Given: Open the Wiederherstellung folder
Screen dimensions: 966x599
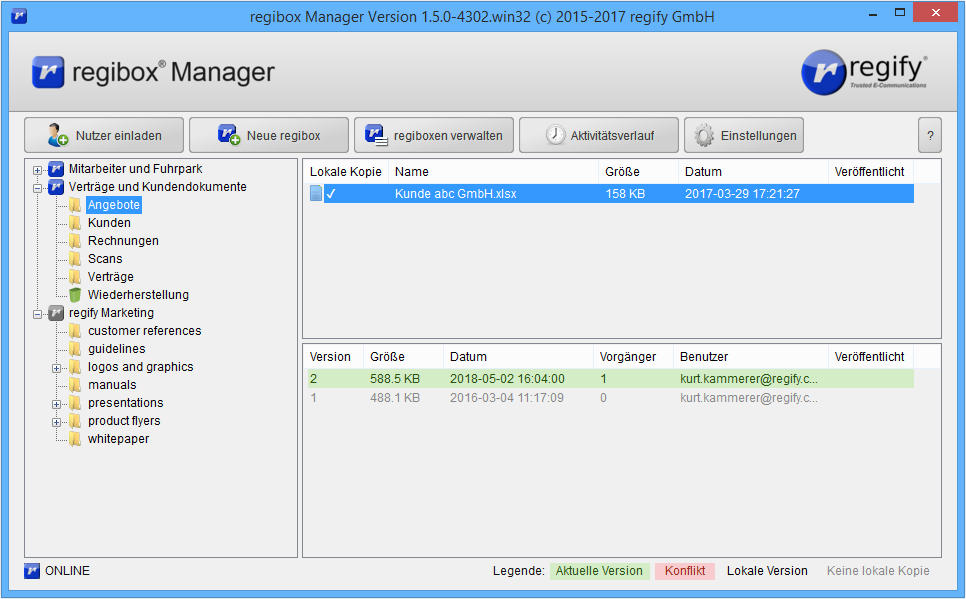Looking at the screenshot, I should [138, 295].
